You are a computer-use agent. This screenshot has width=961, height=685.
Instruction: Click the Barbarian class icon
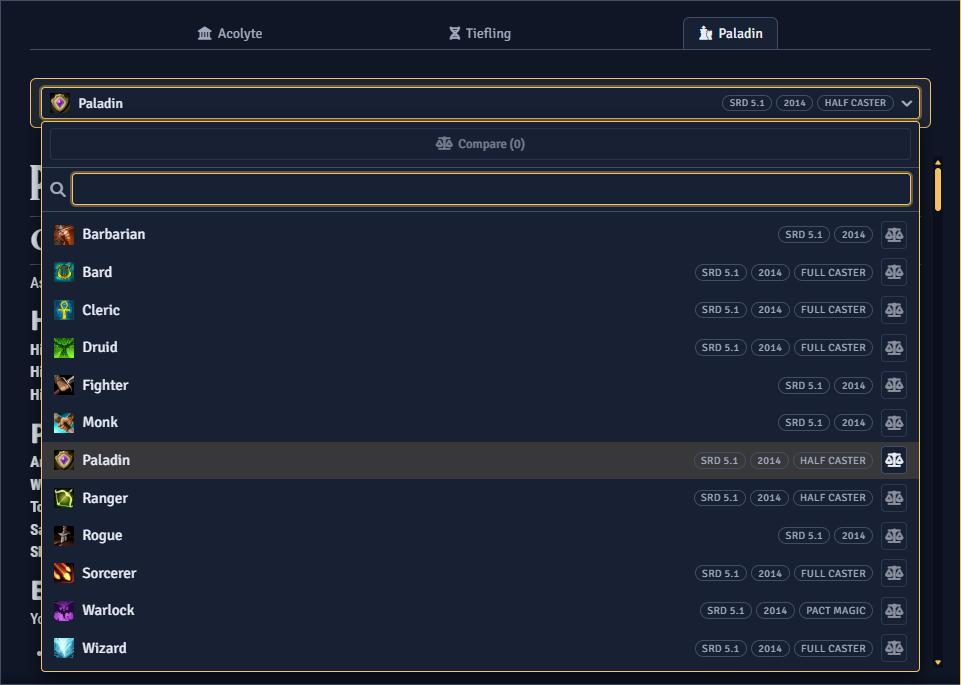64,235
